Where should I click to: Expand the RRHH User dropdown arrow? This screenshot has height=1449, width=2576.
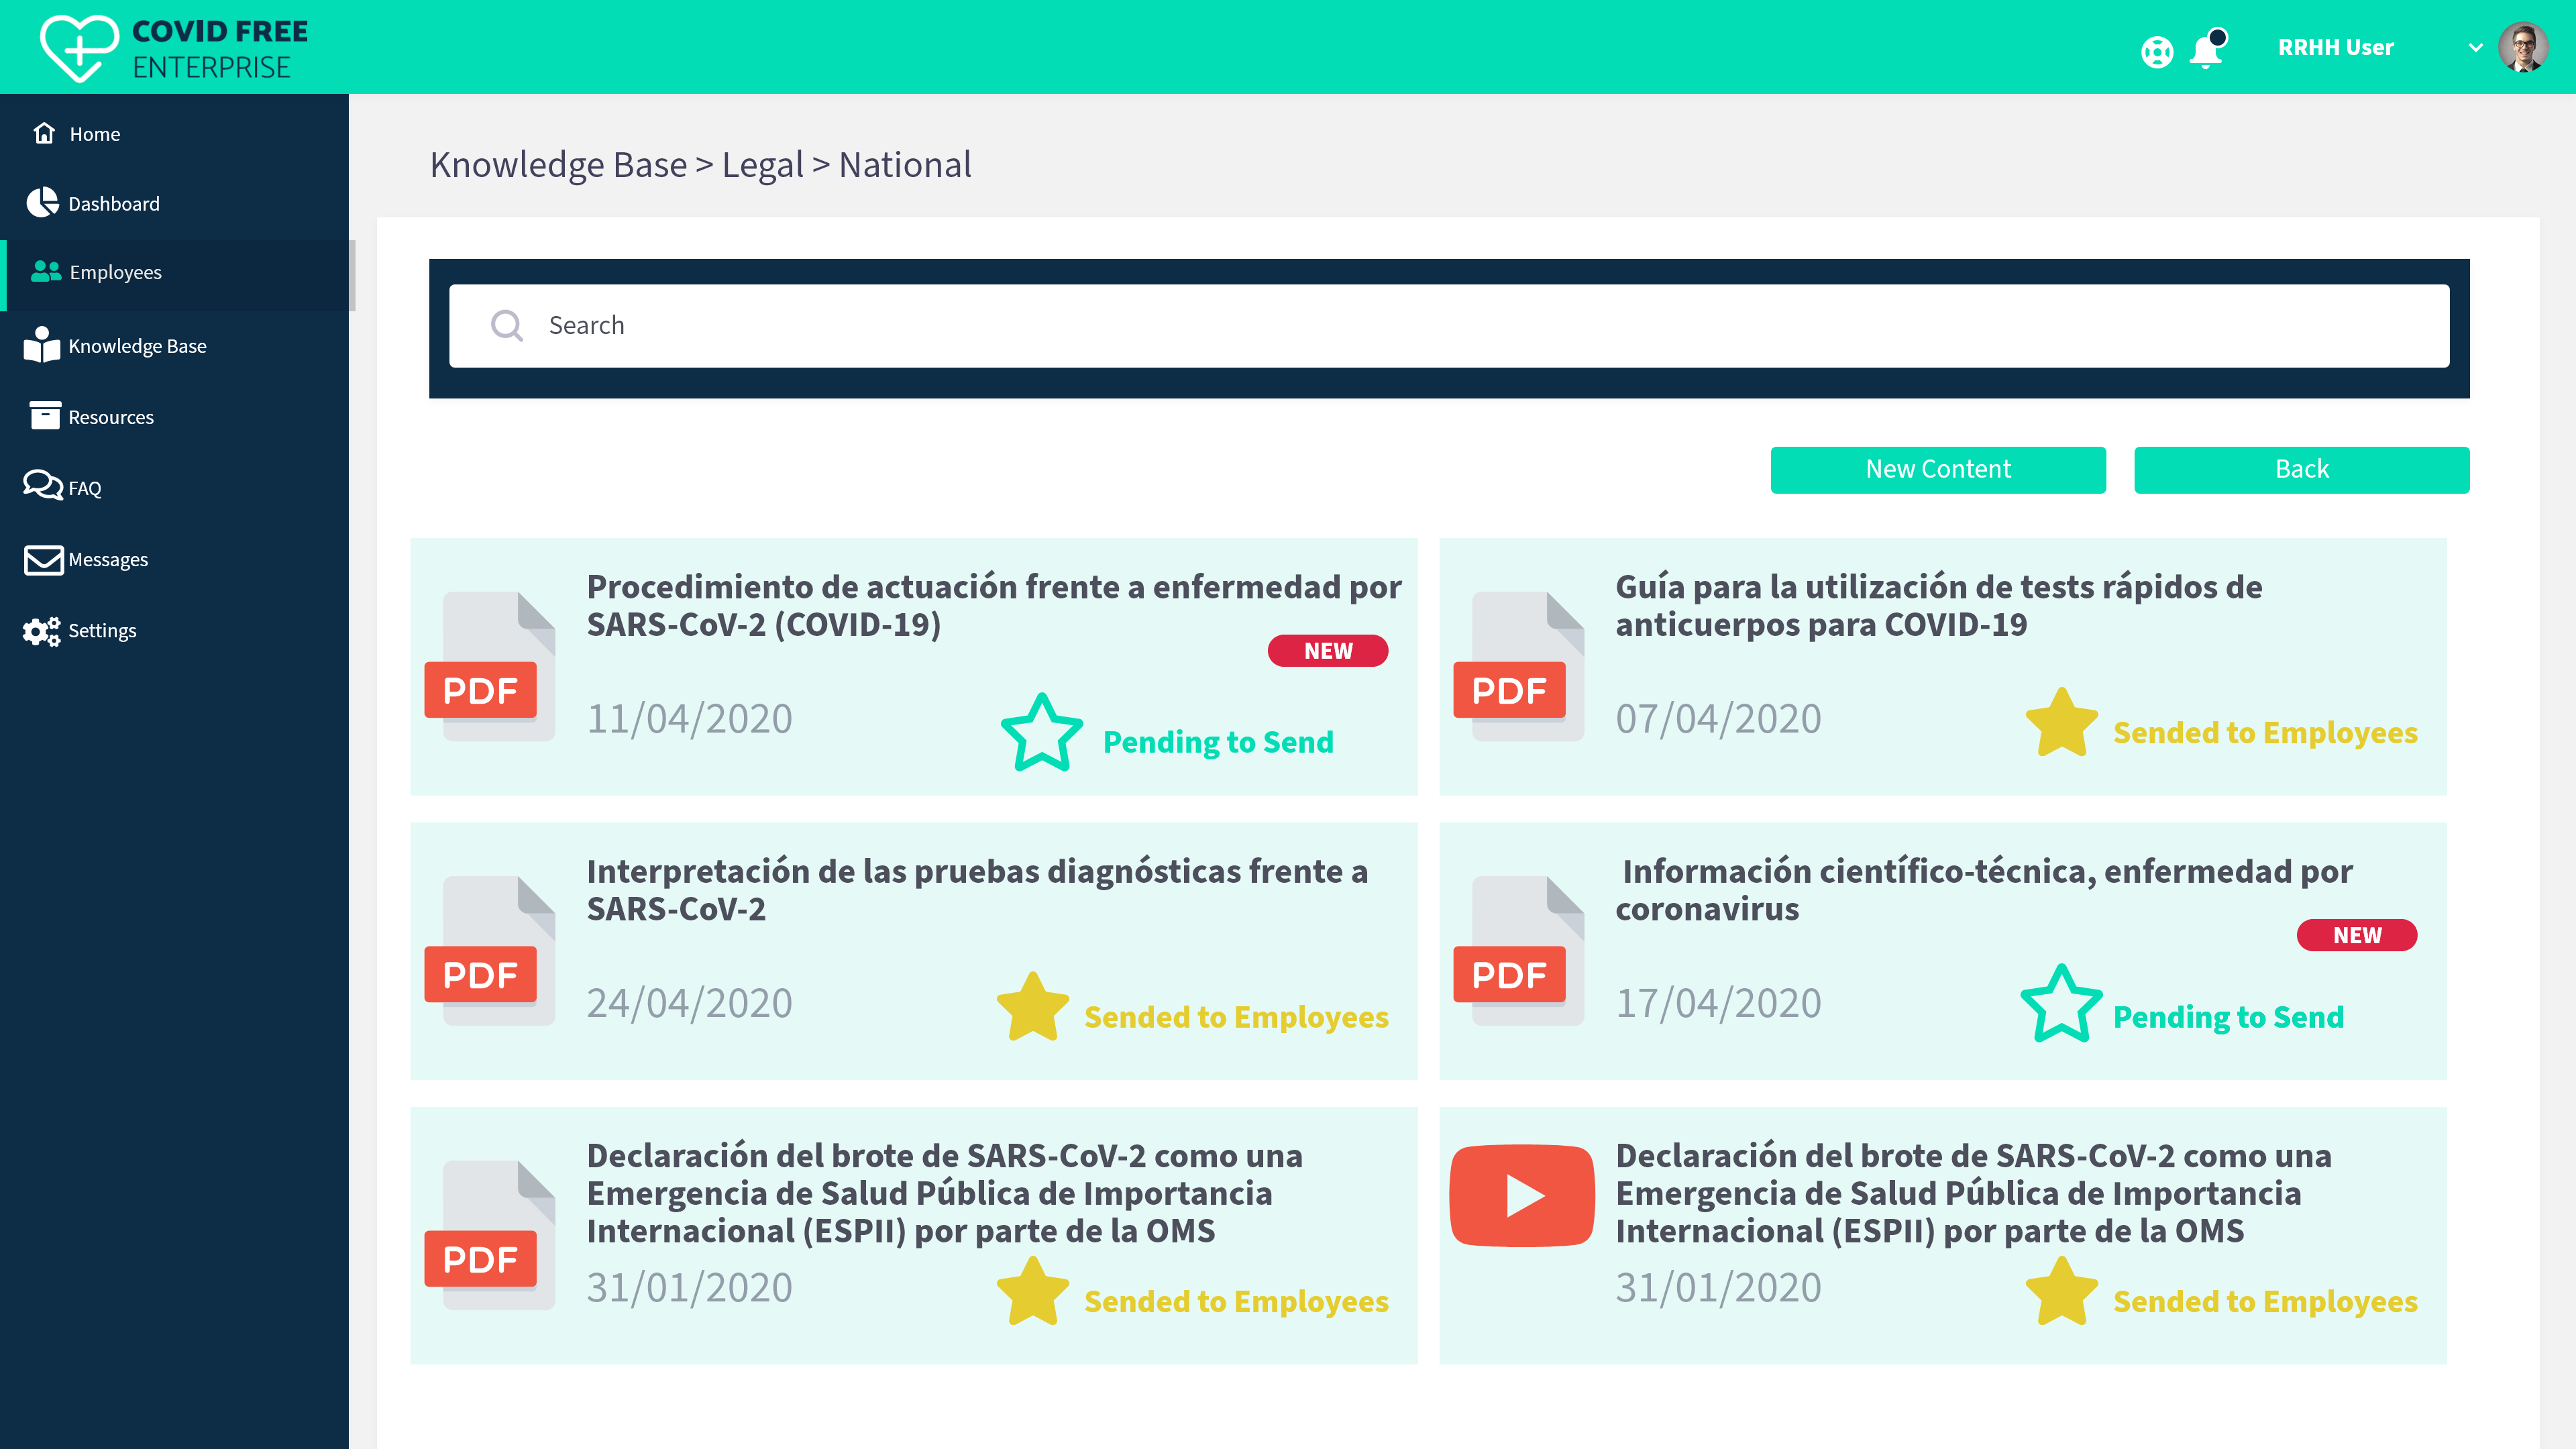pyautogui.click(x=2475, y=47)
